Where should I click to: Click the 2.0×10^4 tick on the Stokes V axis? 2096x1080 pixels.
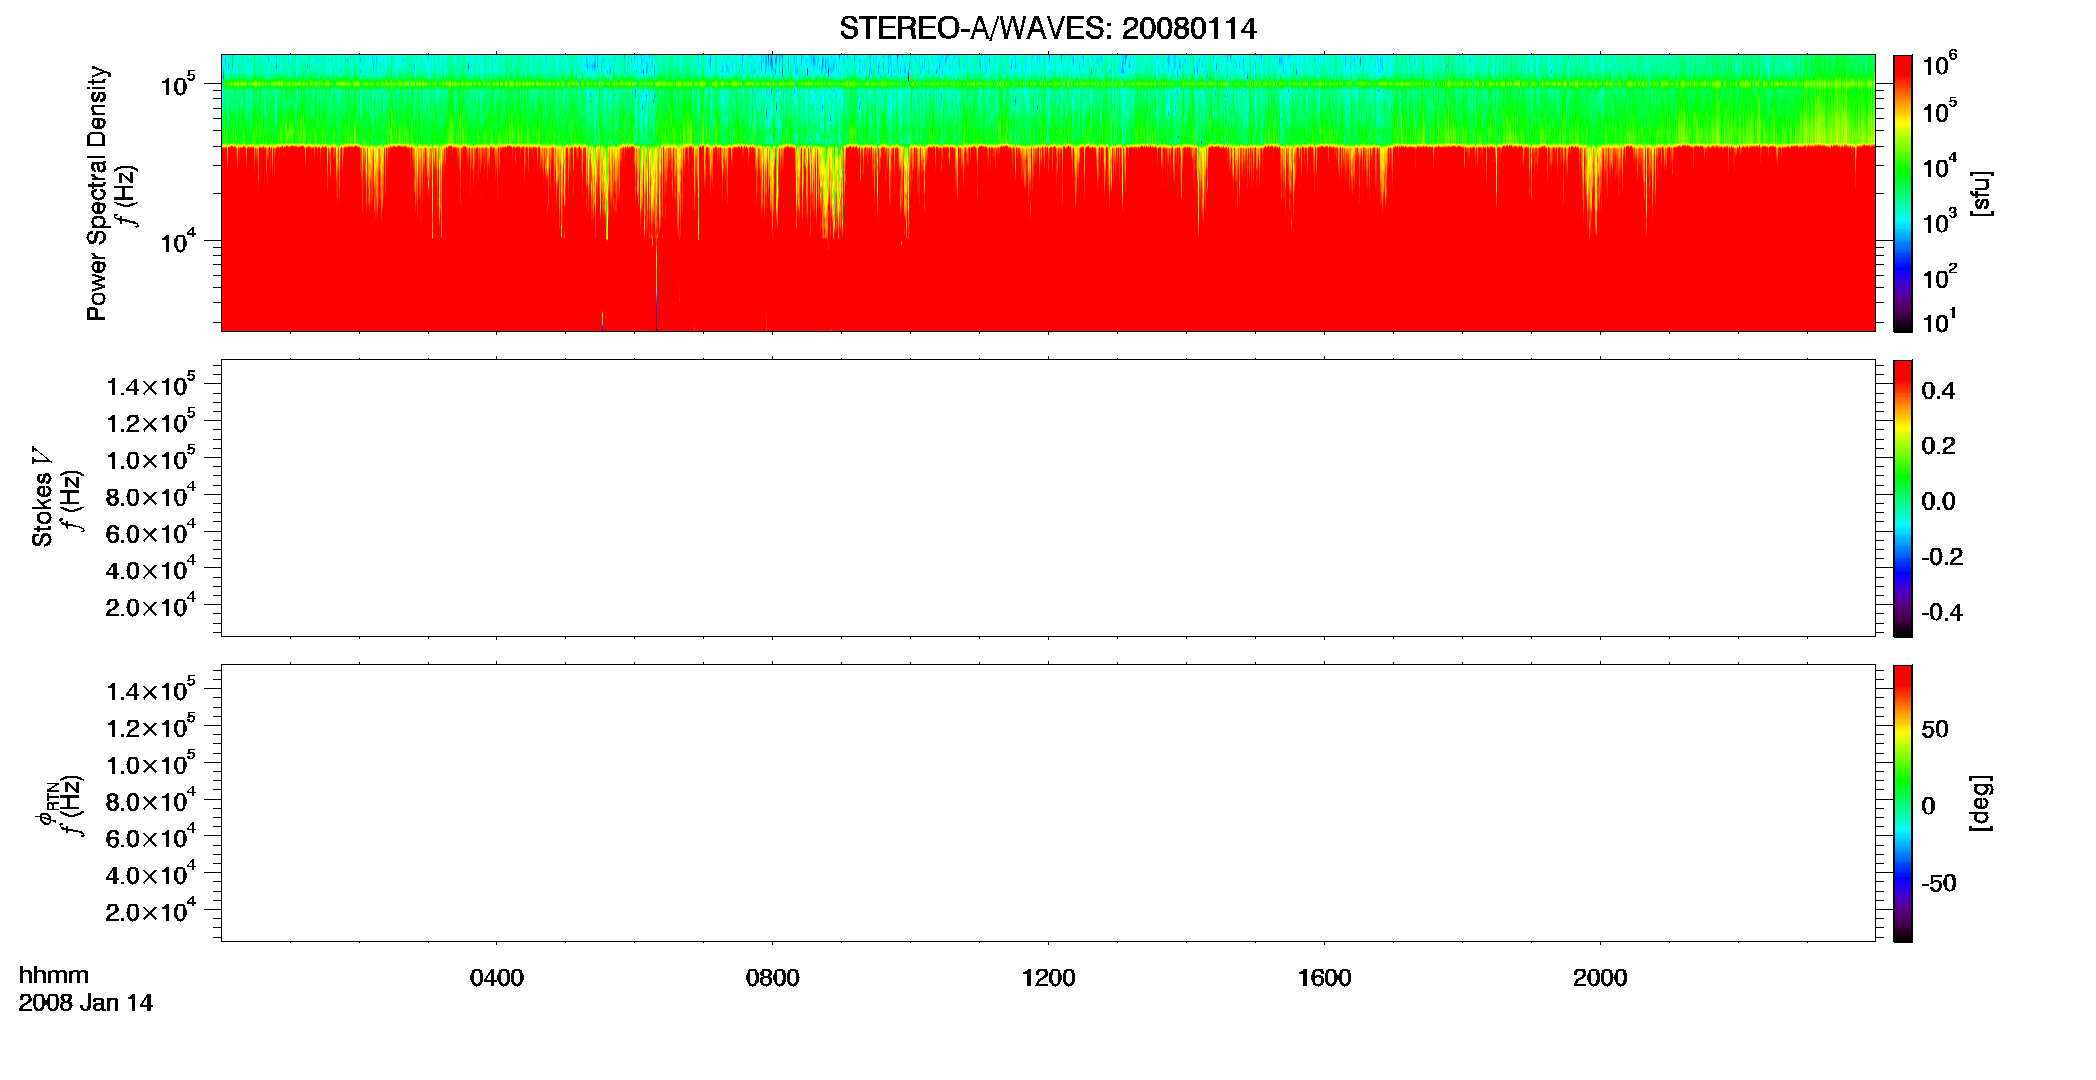point(151,604)
